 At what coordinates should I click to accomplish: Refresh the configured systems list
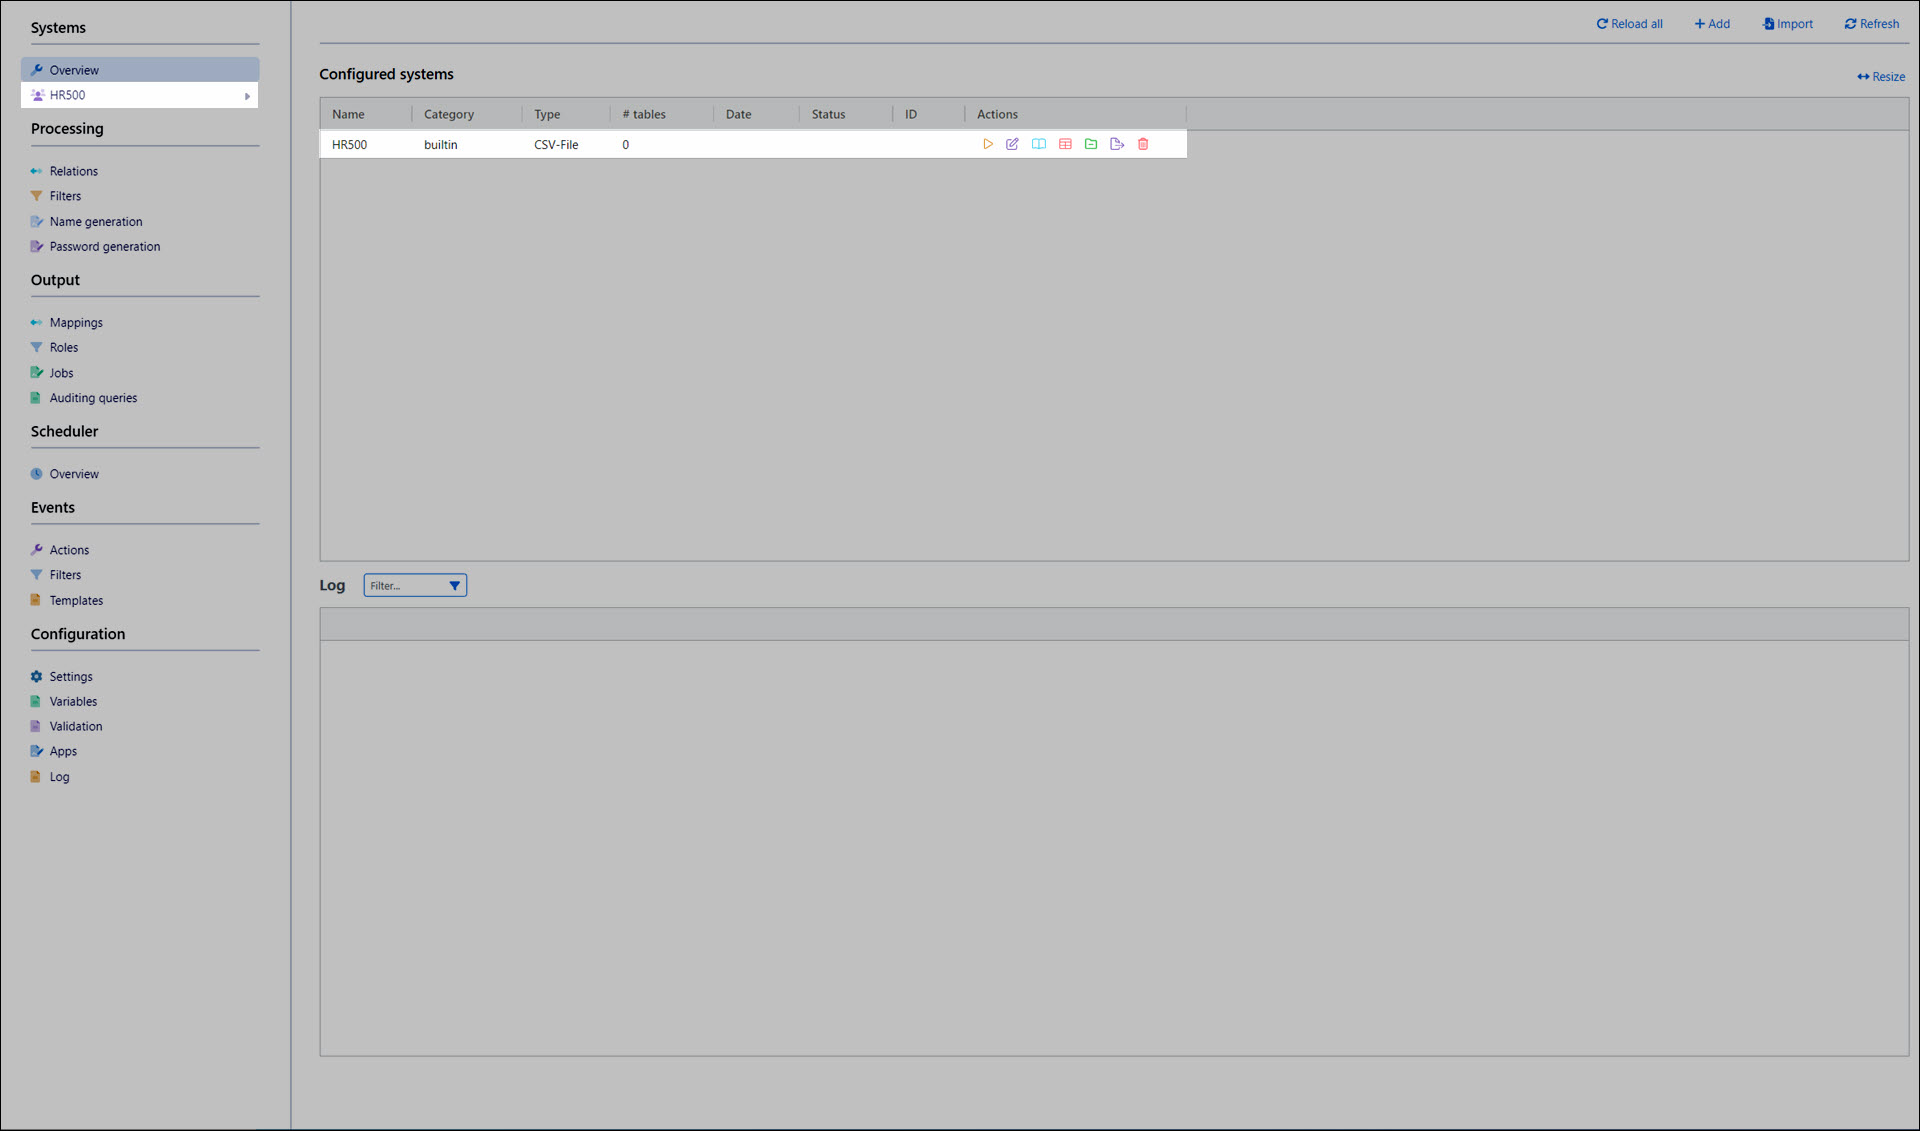coord(1871,24)
